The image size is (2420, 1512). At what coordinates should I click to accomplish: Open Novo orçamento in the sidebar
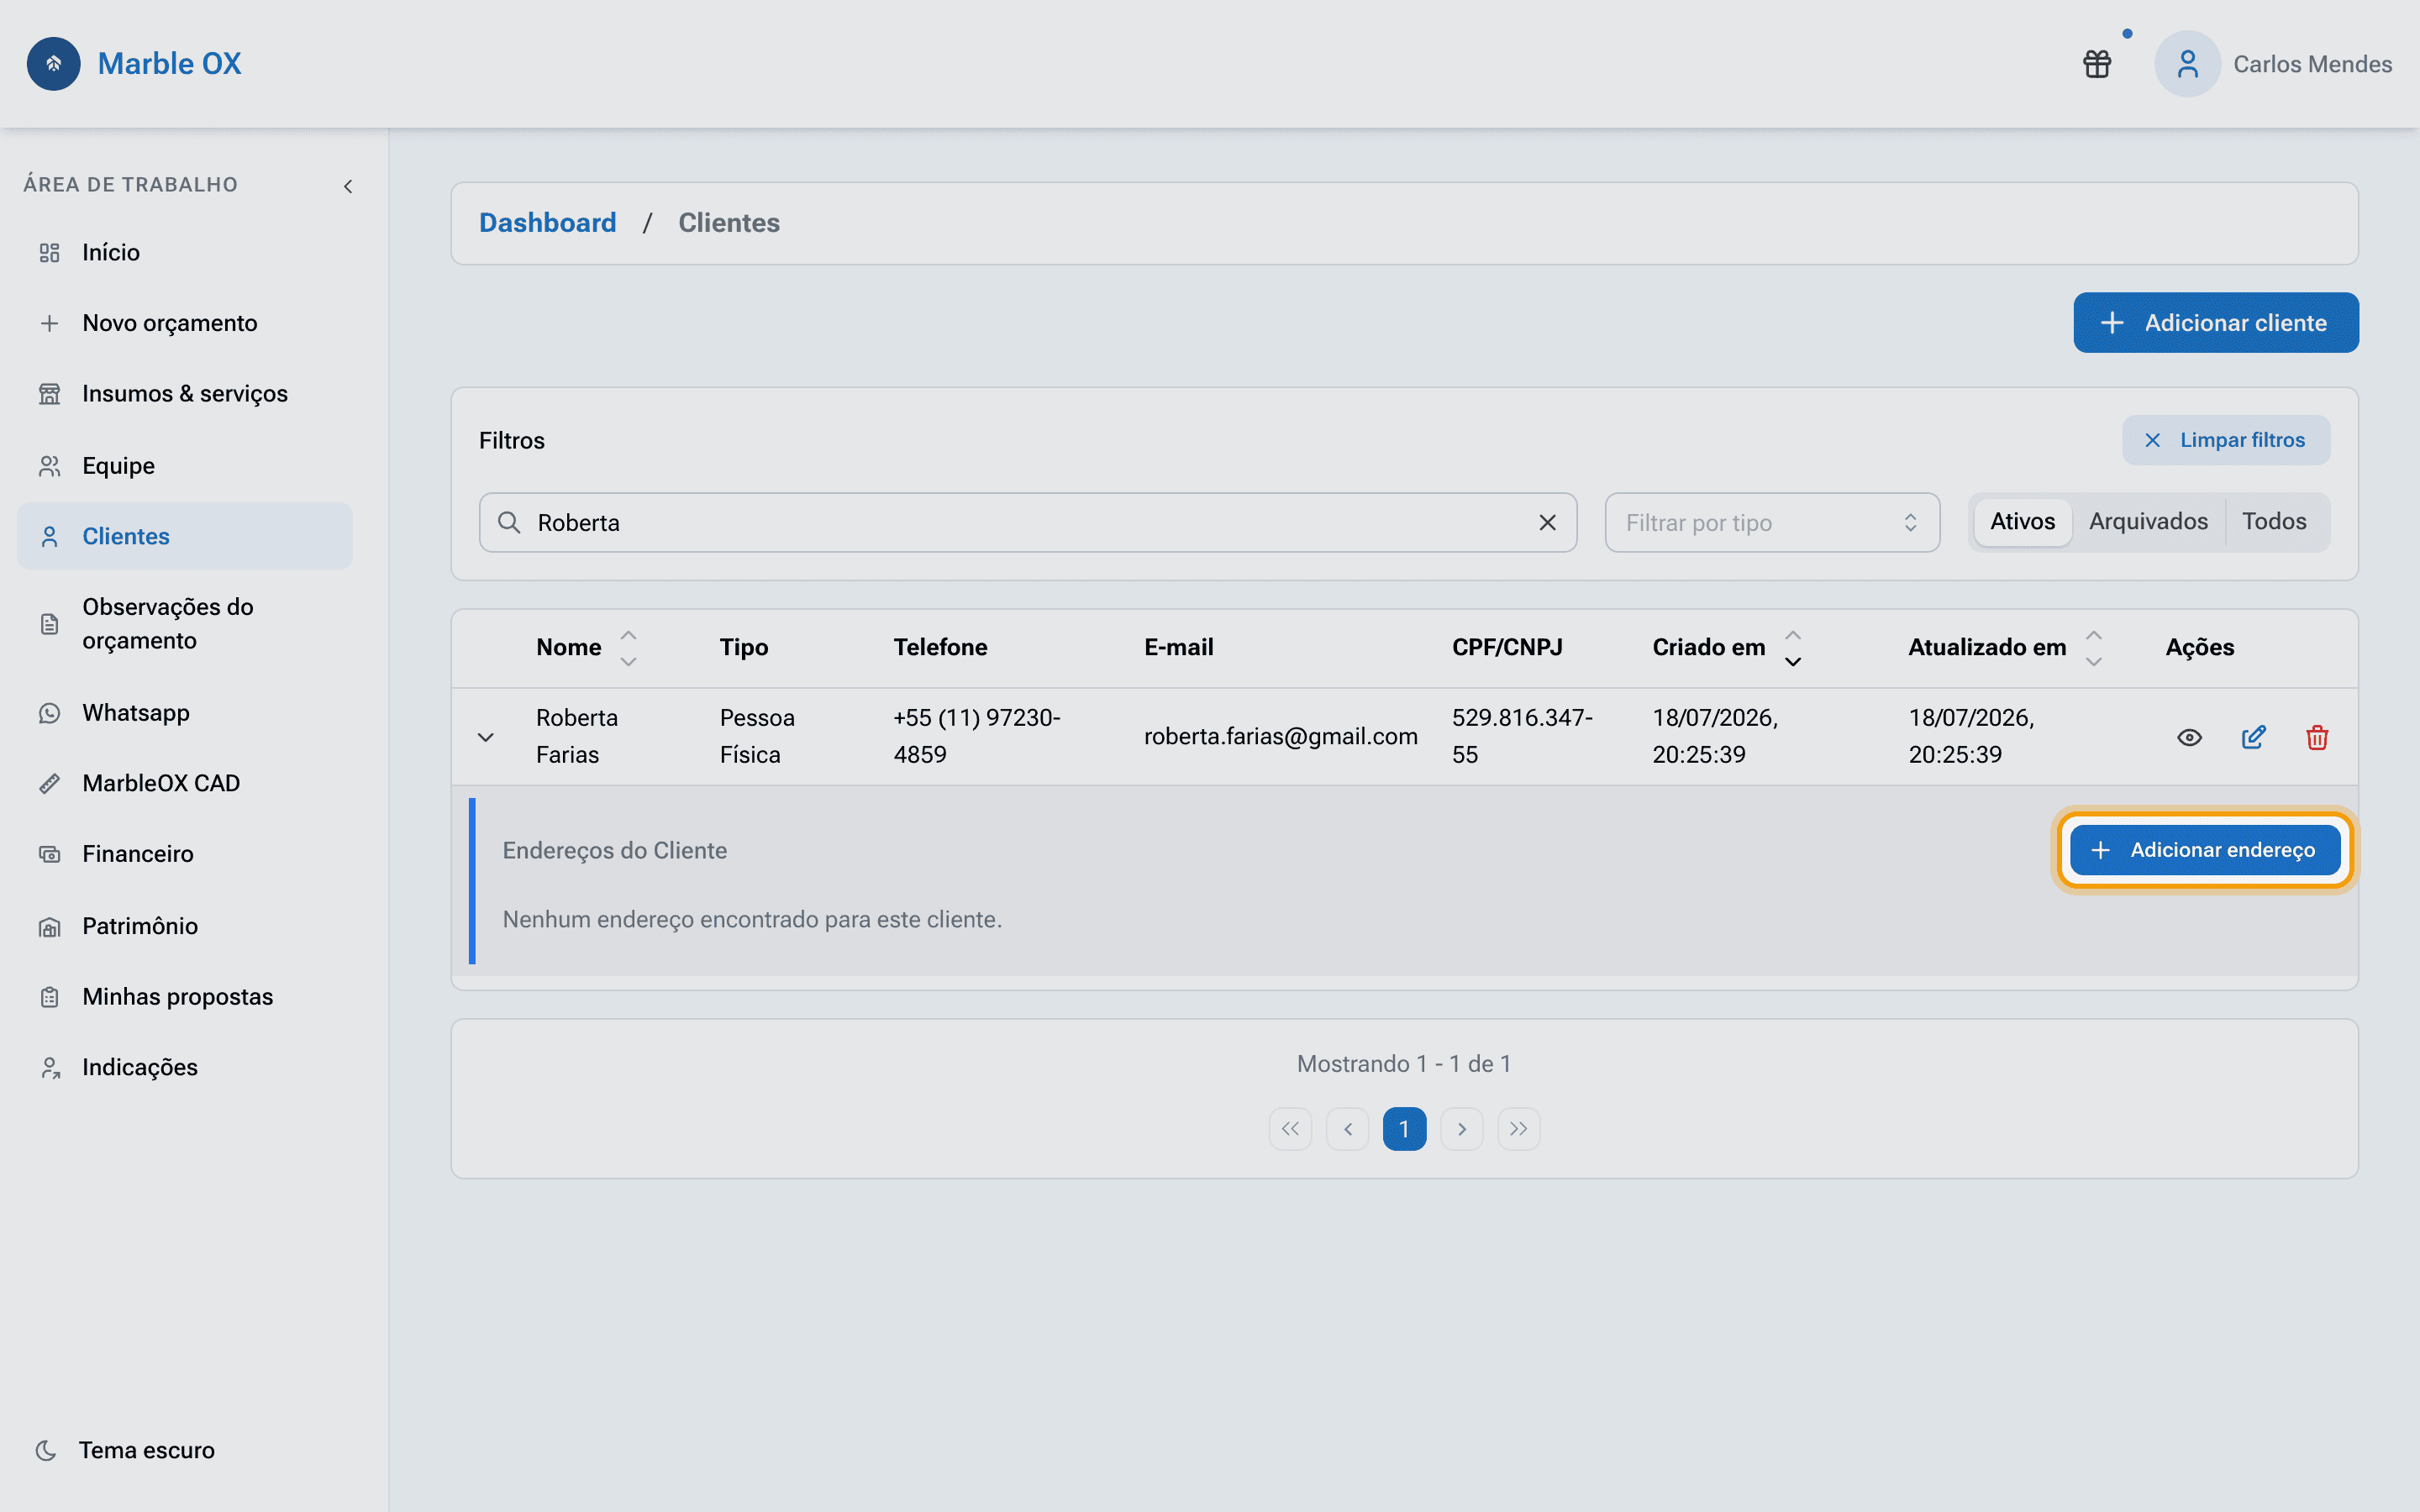tap(185, 323)
